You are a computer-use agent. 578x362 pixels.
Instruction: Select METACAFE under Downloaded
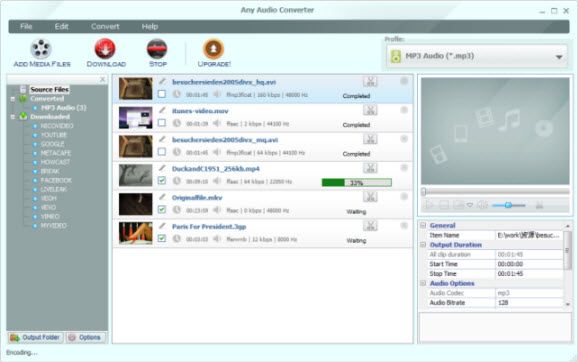(56, 153)
